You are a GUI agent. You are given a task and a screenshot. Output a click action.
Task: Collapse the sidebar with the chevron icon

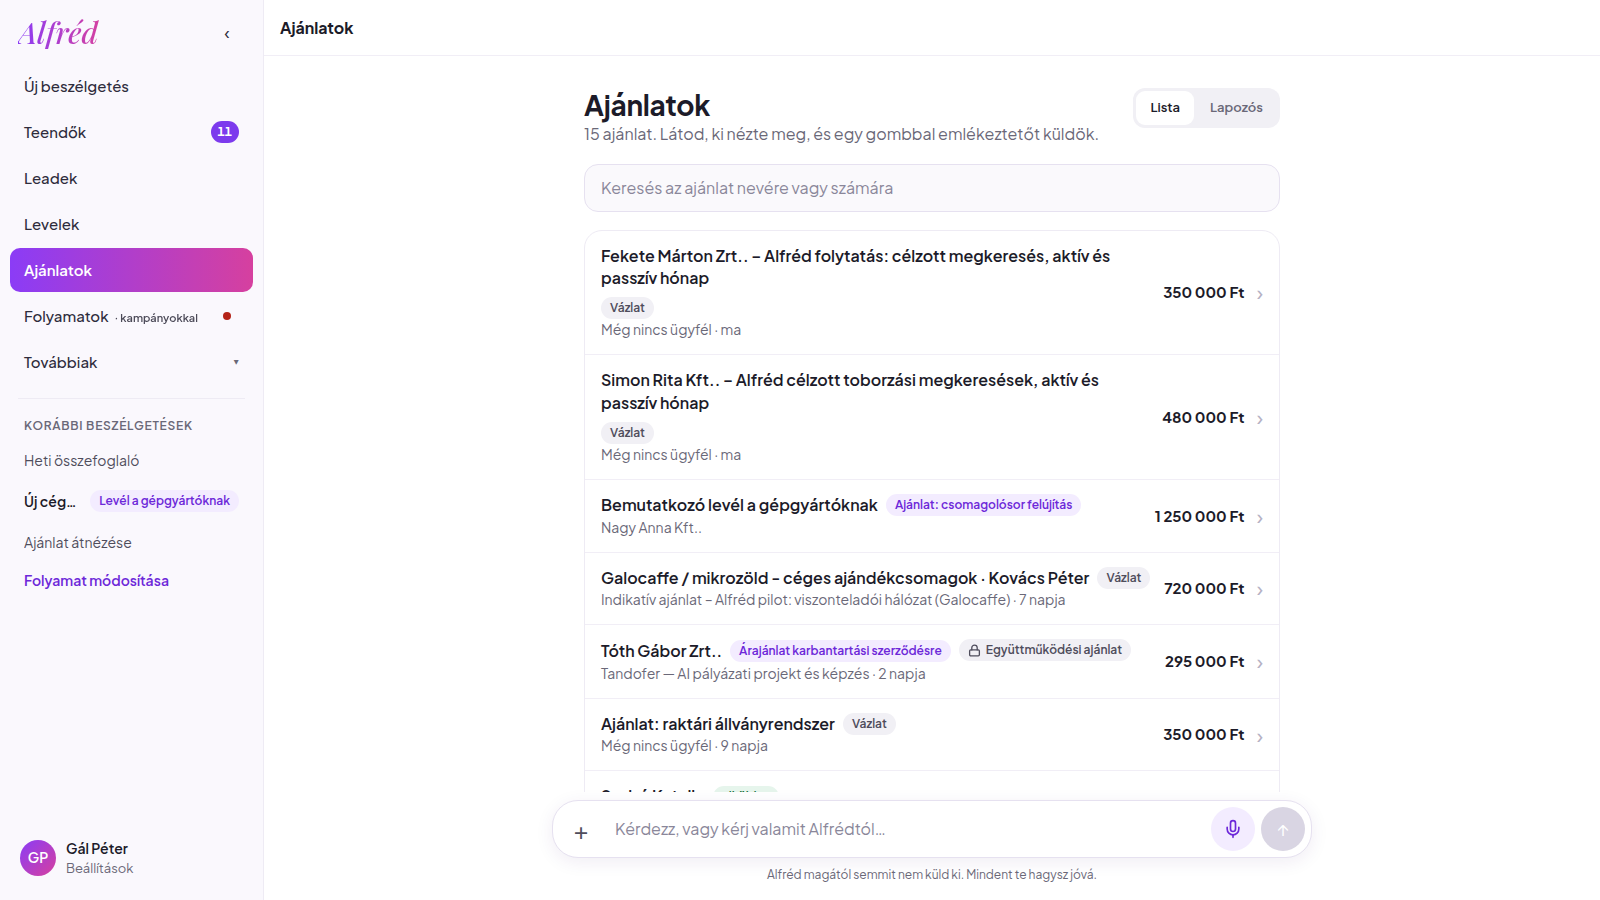[x=227, y=35]
